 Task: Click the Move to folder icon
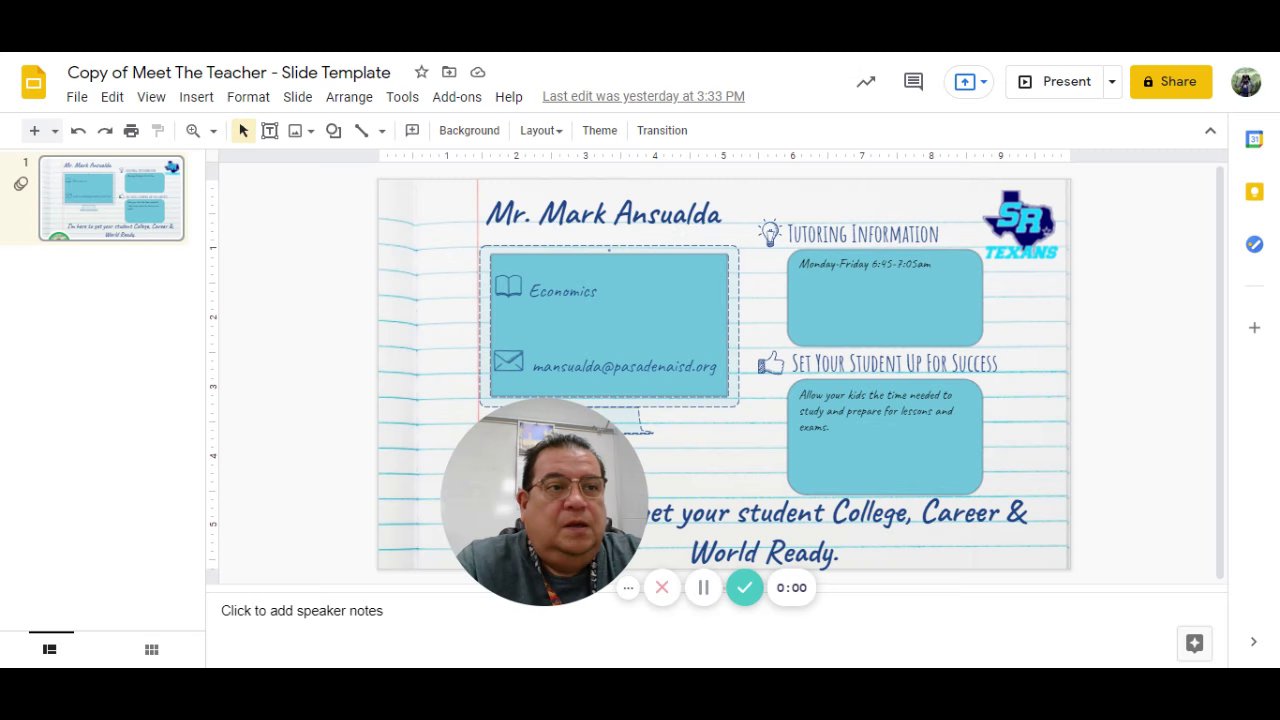coord(449,72)
